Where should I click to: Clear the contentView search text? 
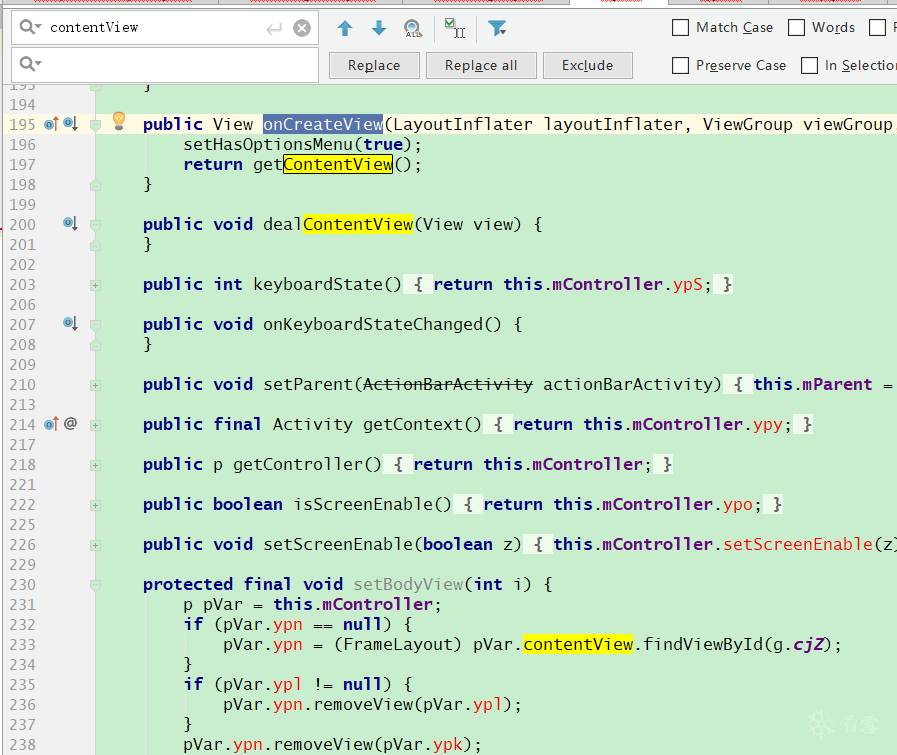click(301, 28)
